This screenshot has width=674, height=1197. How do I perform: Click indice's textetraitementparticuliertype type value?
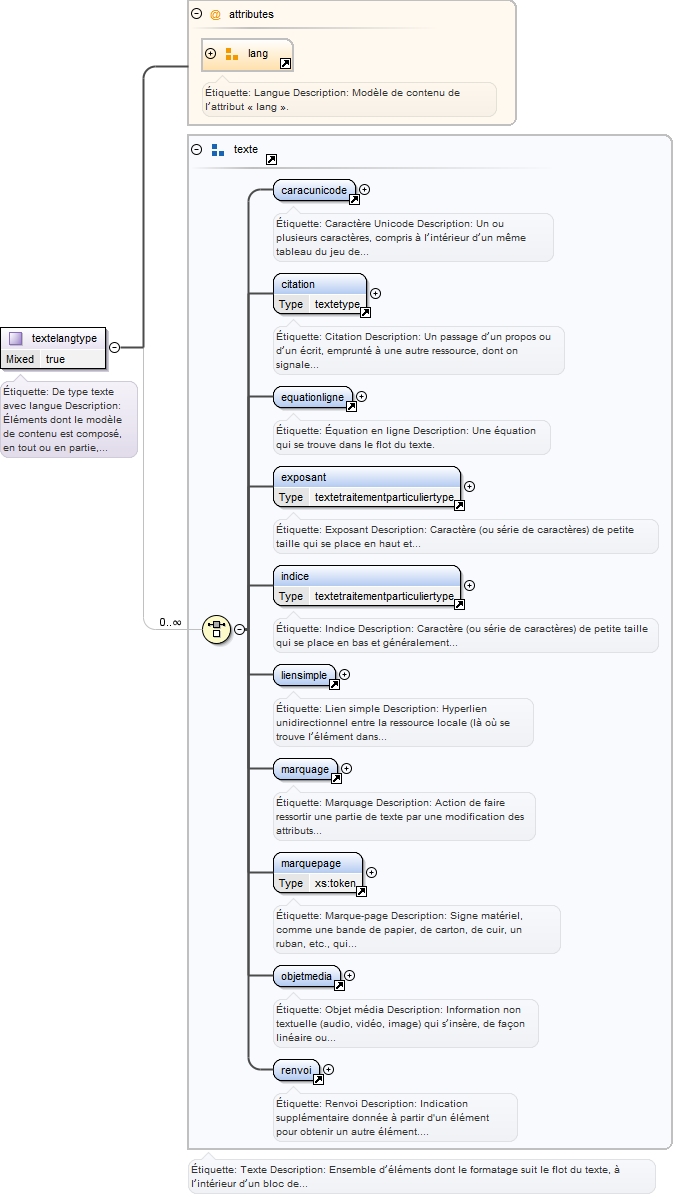pyautogui.click(x=384, y=596)
